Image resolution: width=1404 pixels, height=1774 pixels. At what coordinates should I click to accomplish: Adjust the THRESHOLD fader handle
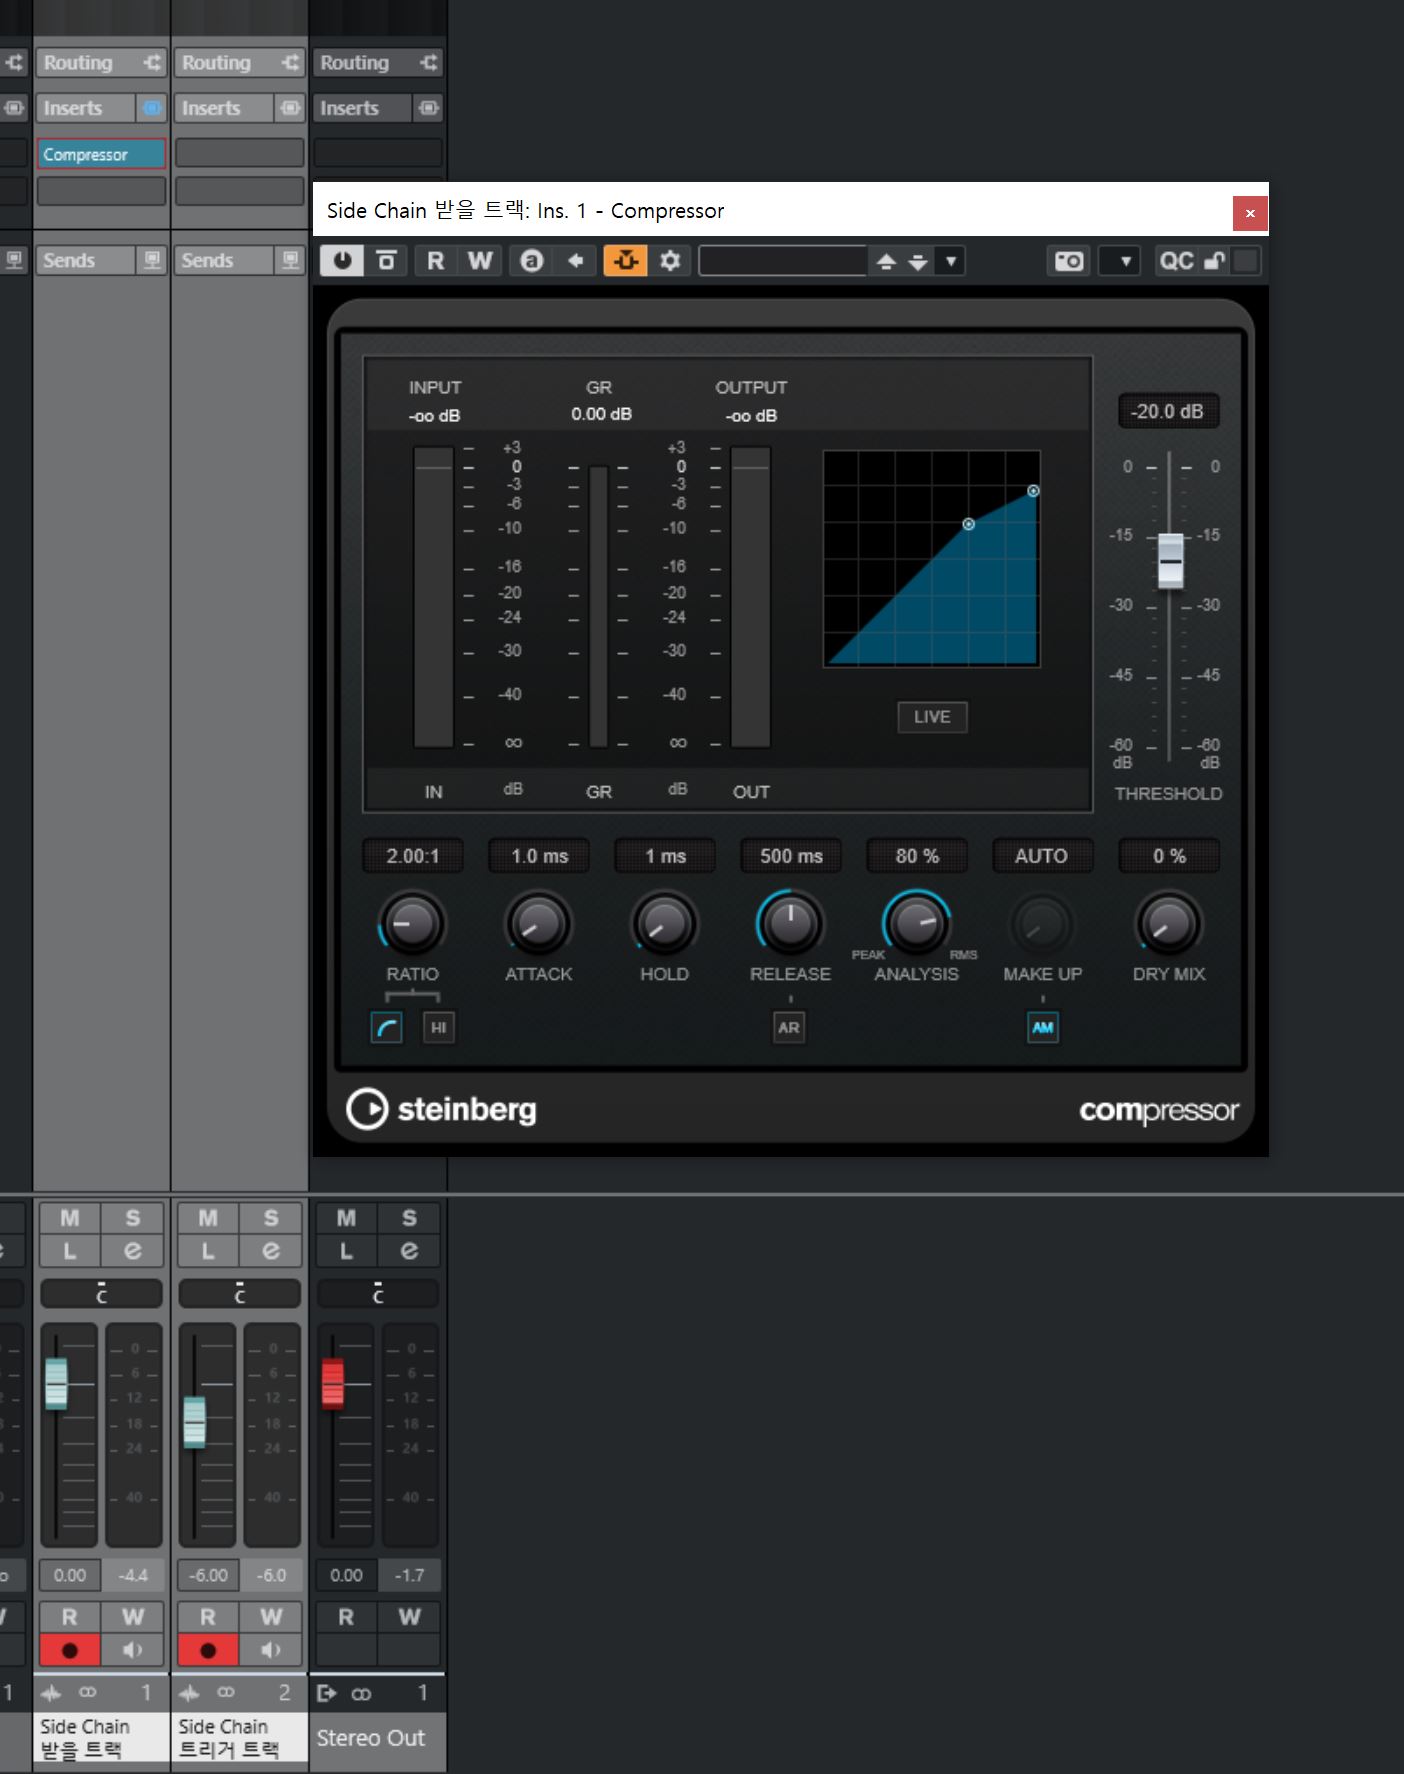point(1170,560)
